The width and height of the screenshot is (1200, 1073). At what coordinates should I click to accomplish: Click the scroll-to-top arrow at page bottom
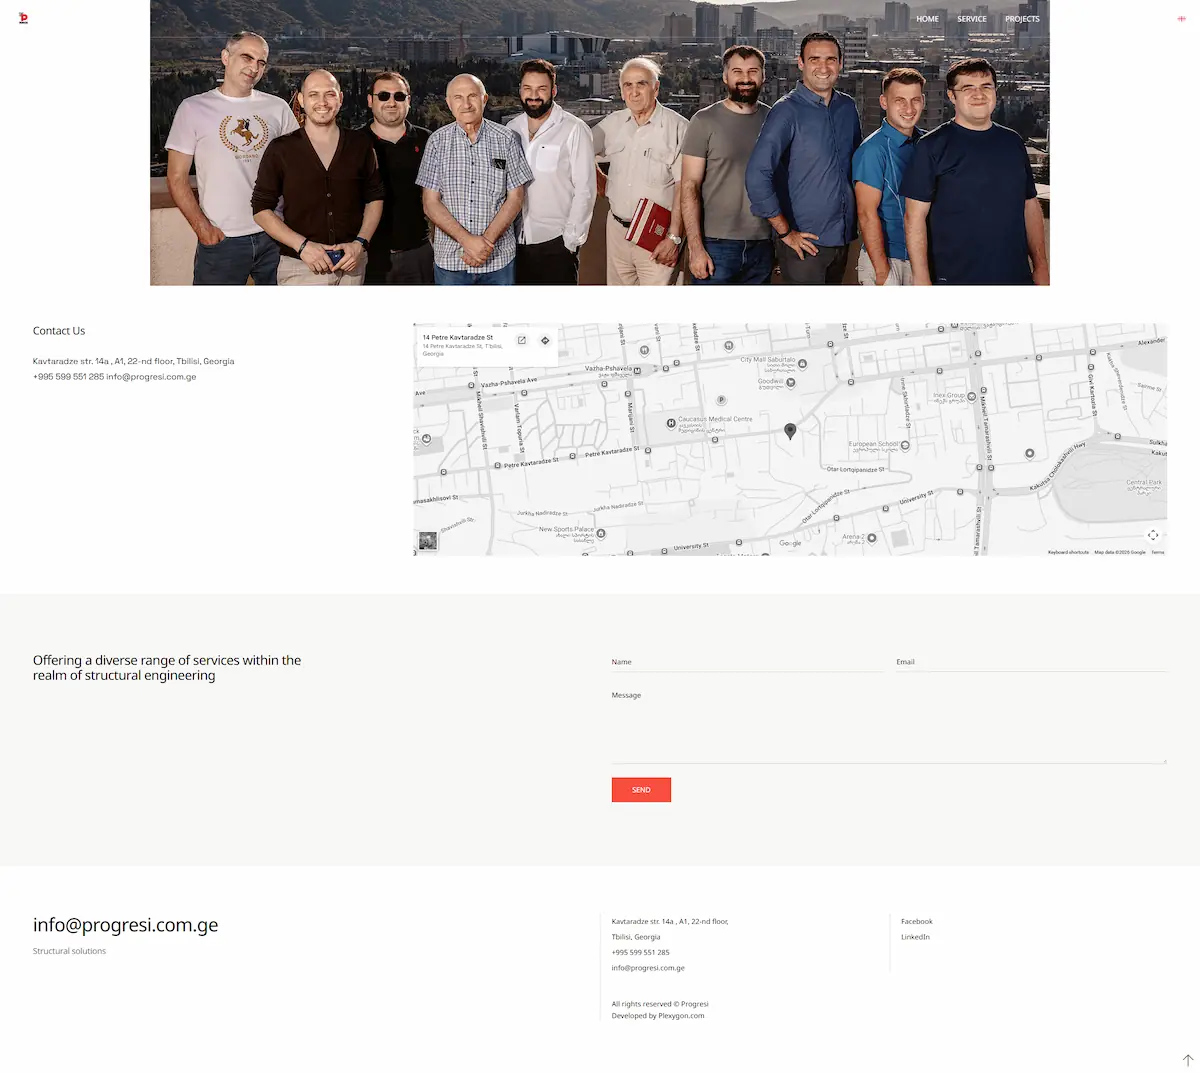click(x=1188, y=1060)
